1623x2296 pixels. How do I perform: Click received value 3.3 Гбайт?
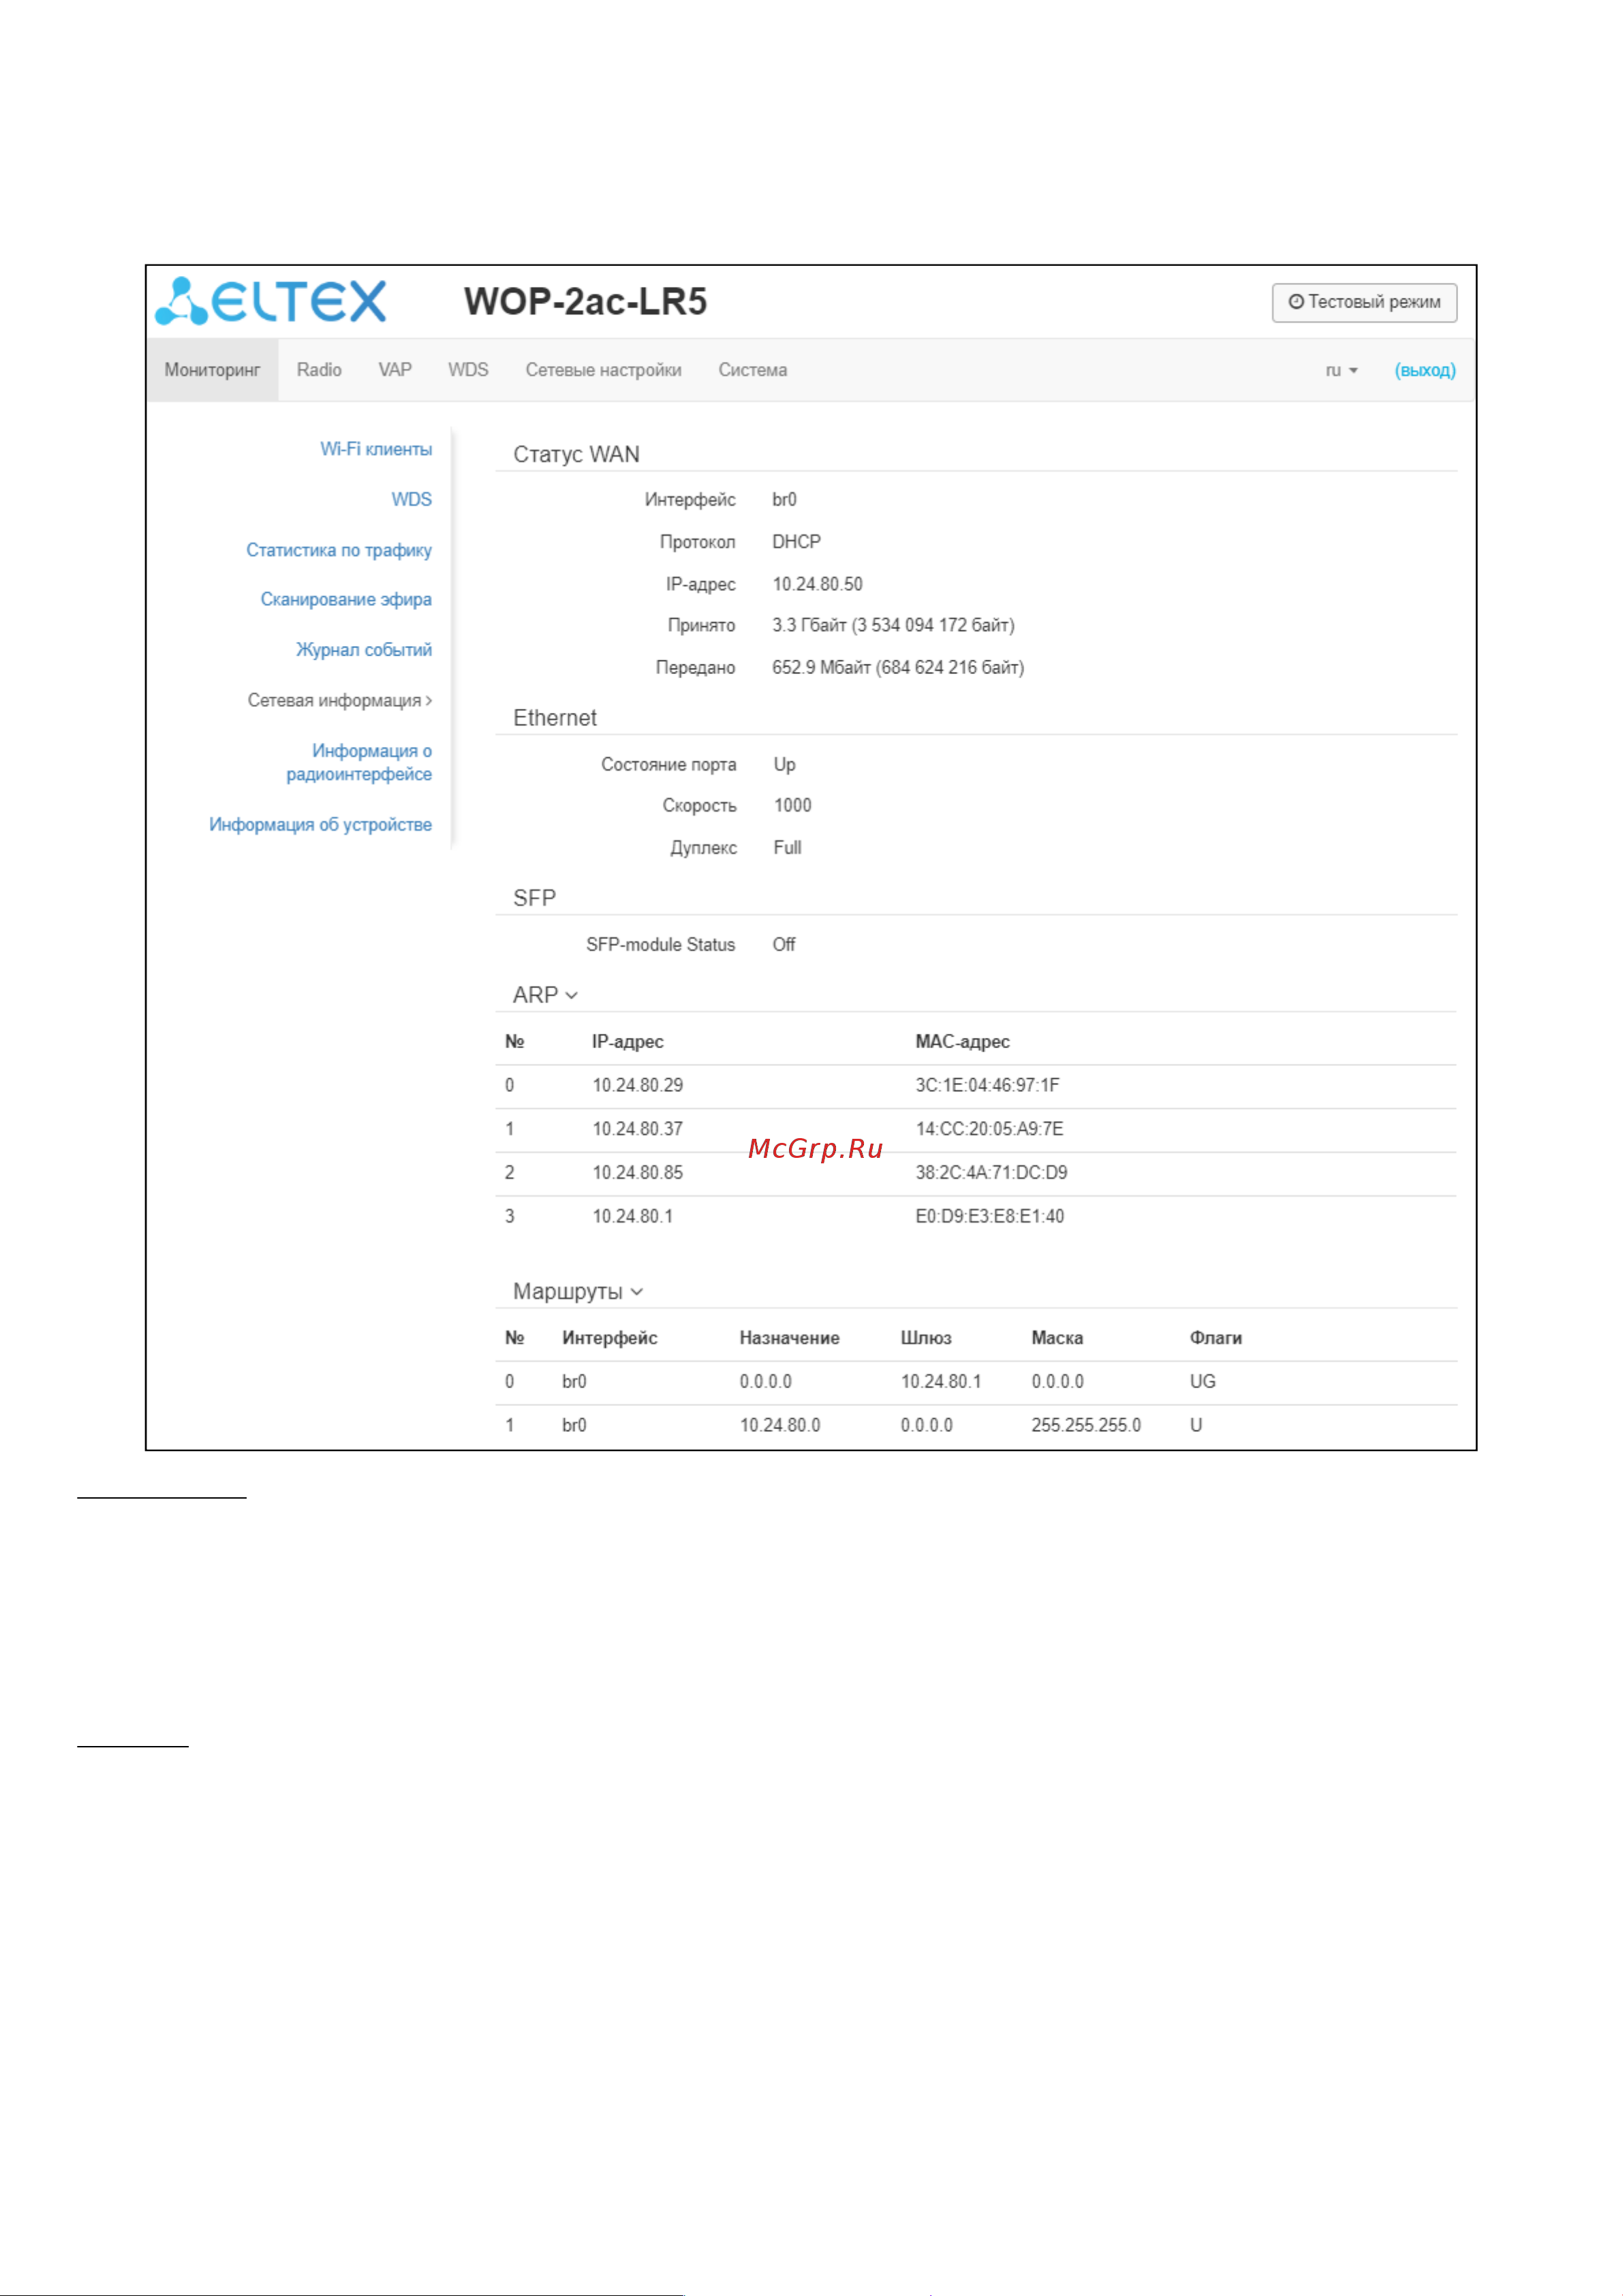coord(893,626)
